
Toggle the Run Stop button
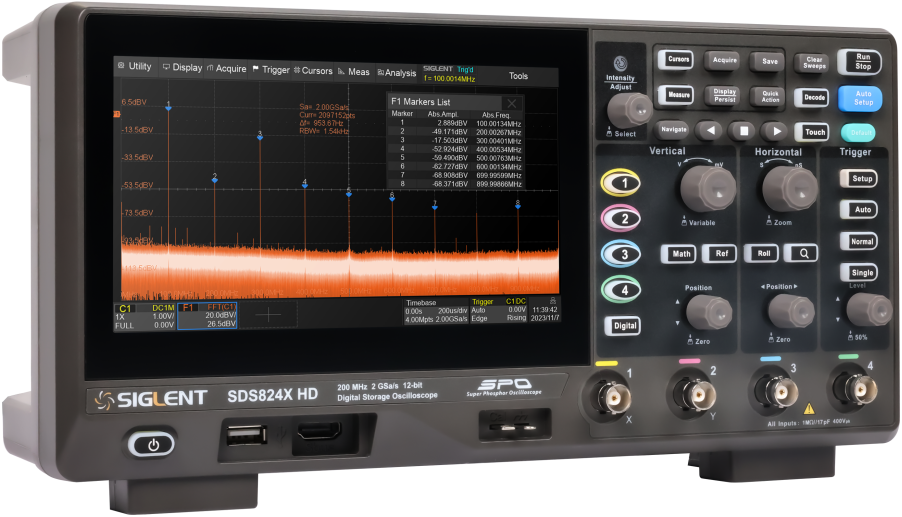(862, 62)
